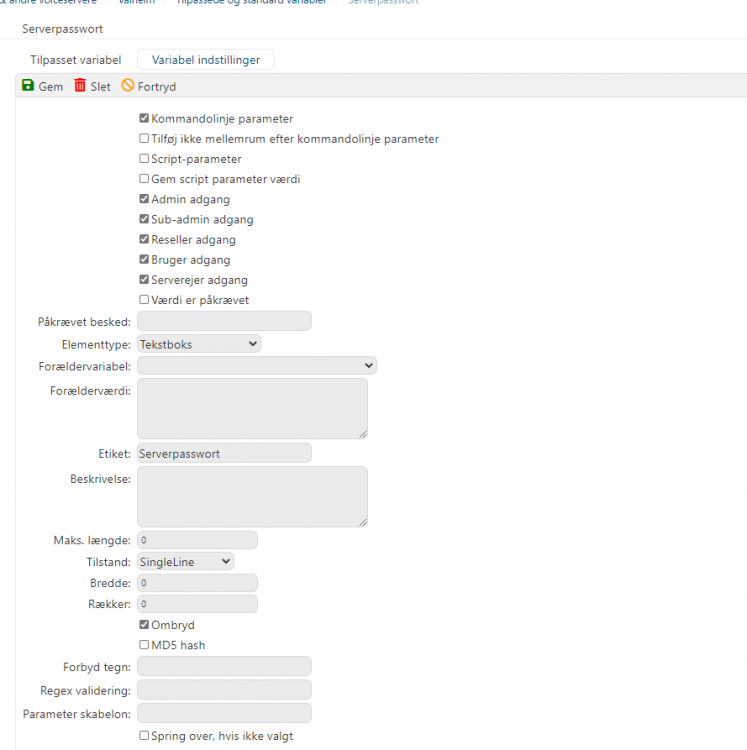
Task: Select the Tilpasset variabel tab
Action: [x=76, y=60]
